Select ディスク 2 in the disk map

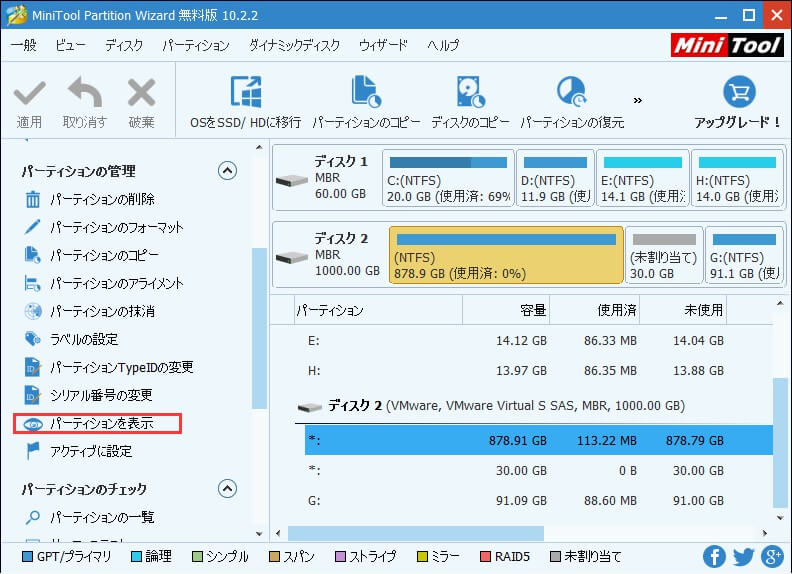[x=329, y=255]
